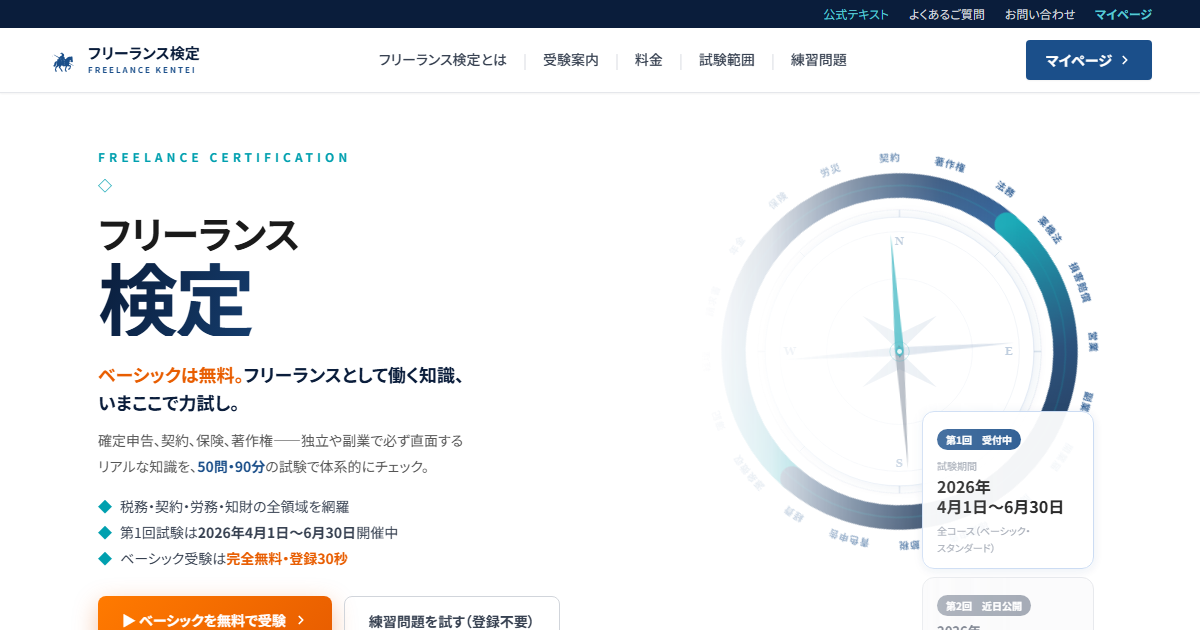The image size is (1200, 630).
Task: Click the 公式テキスト link in top bar
Action: (856, 14)
